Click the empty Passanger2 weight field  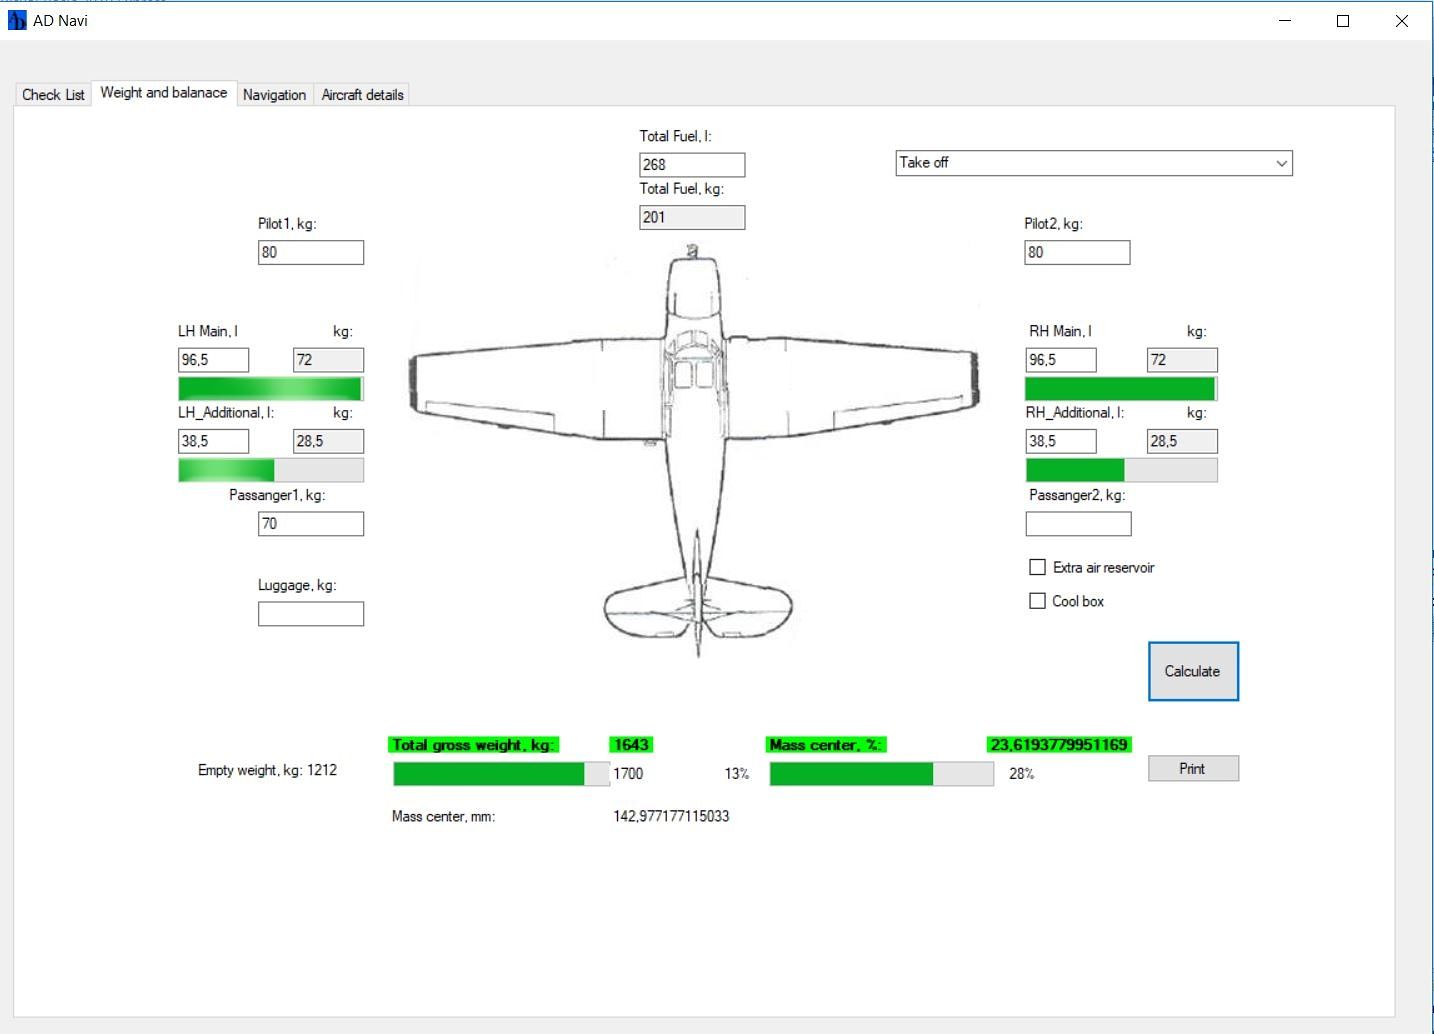click(x=1078, y=524)
